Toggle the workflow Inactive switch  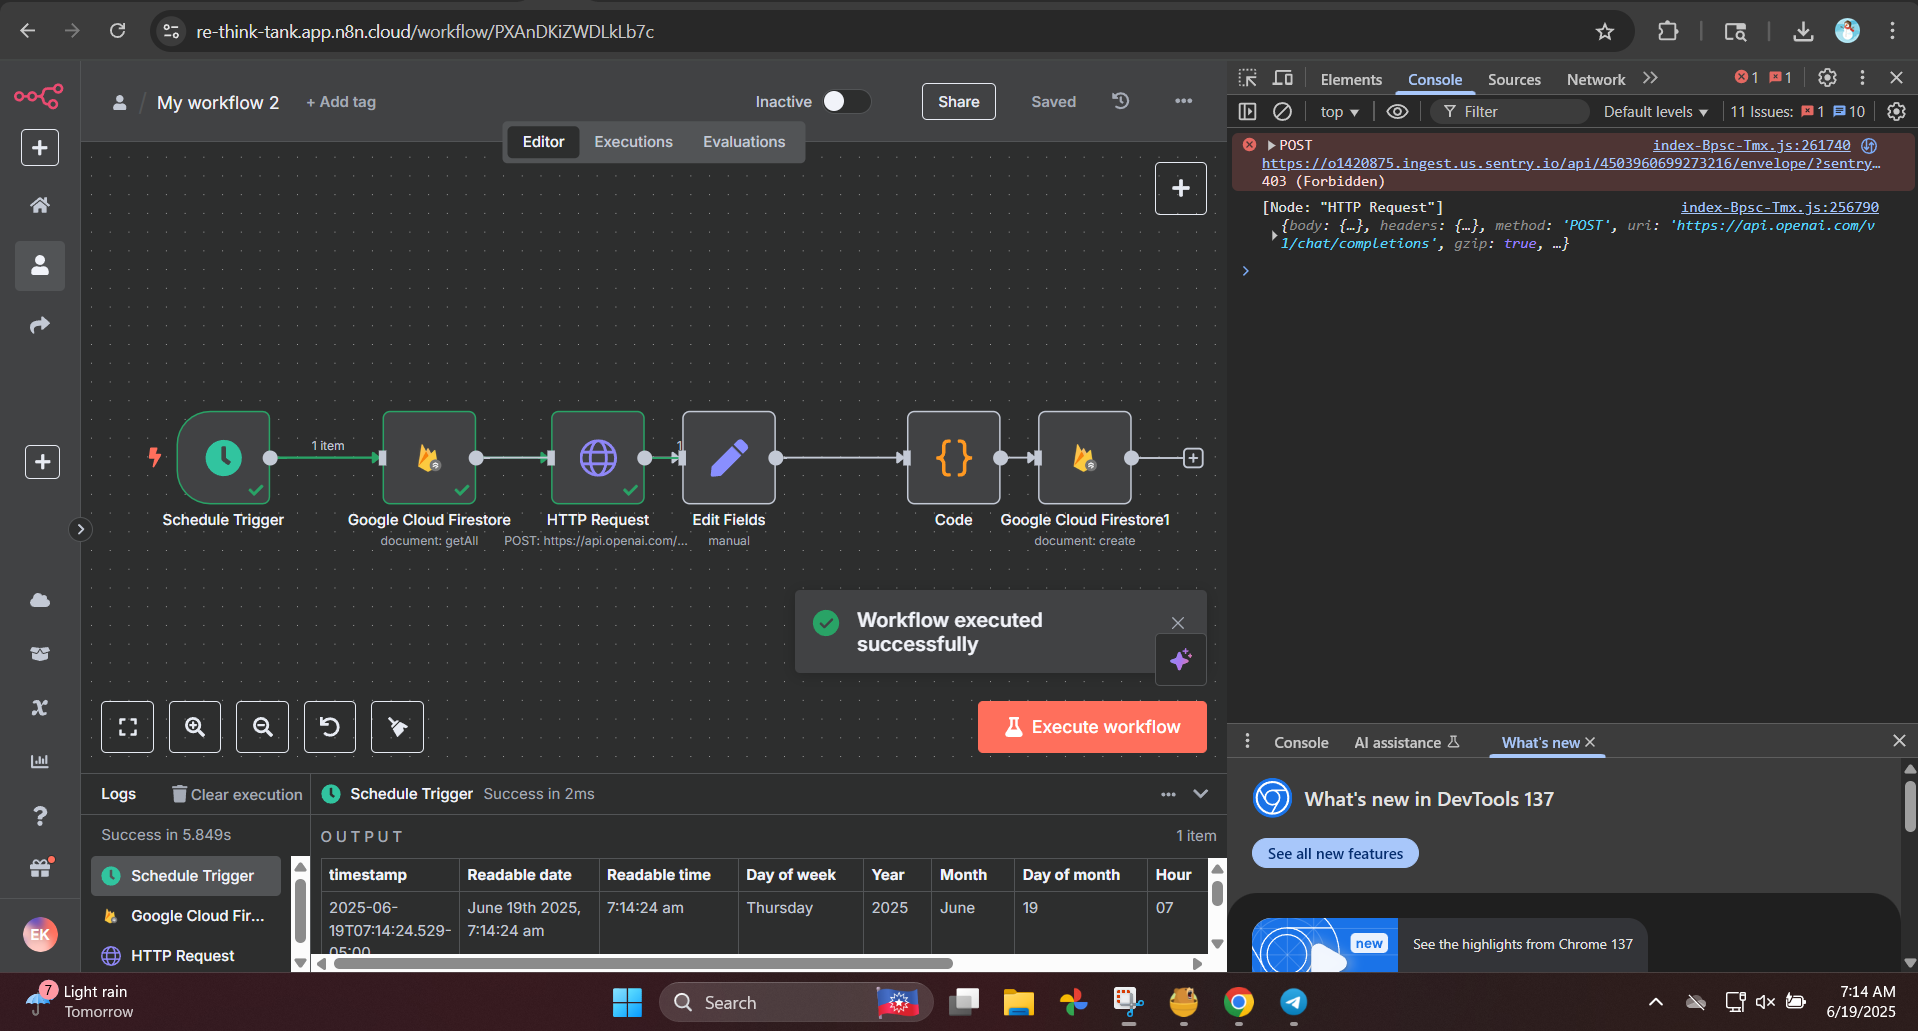tap(846, 101)
